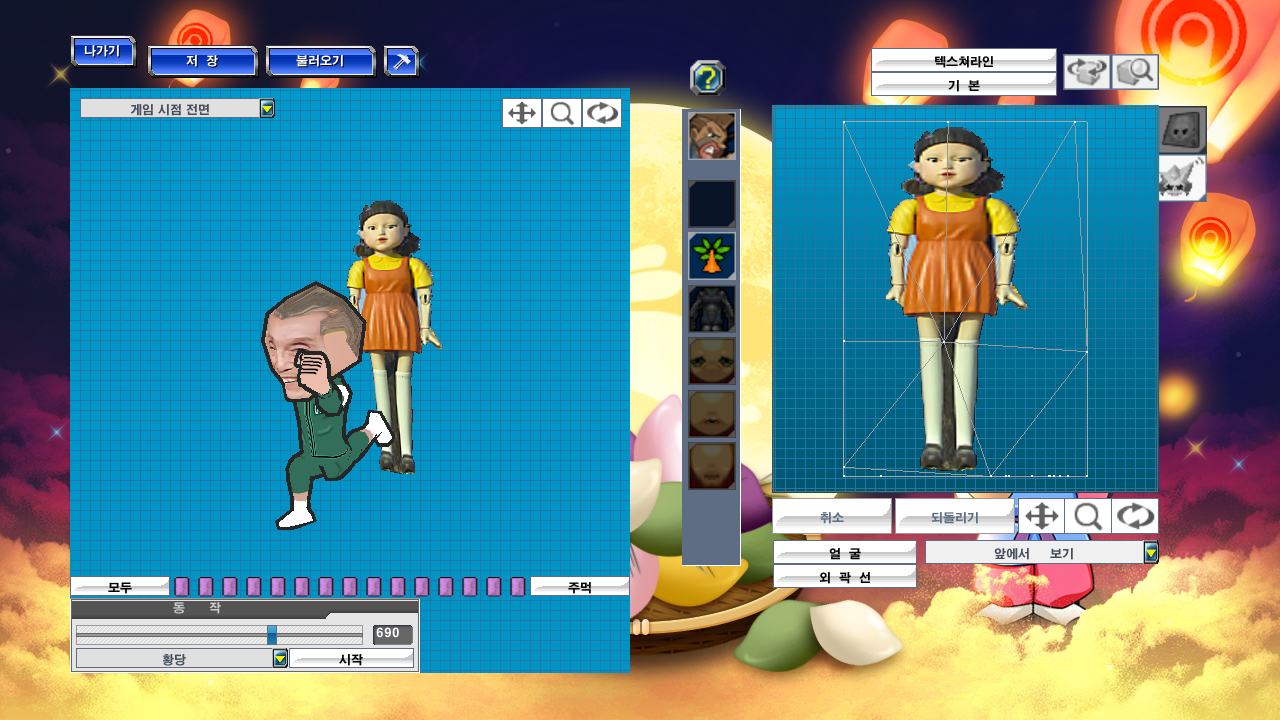The image size is (1280, 720).
Task: Select the second doll face thumbnail below the robot body thumbnail
Action: click(711, 414)
